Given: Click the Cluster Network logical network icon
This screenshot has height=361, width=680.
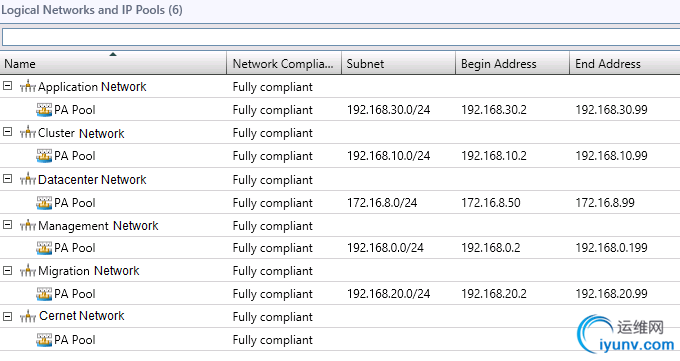Looking at the screenshot, I should coord(28,132).
